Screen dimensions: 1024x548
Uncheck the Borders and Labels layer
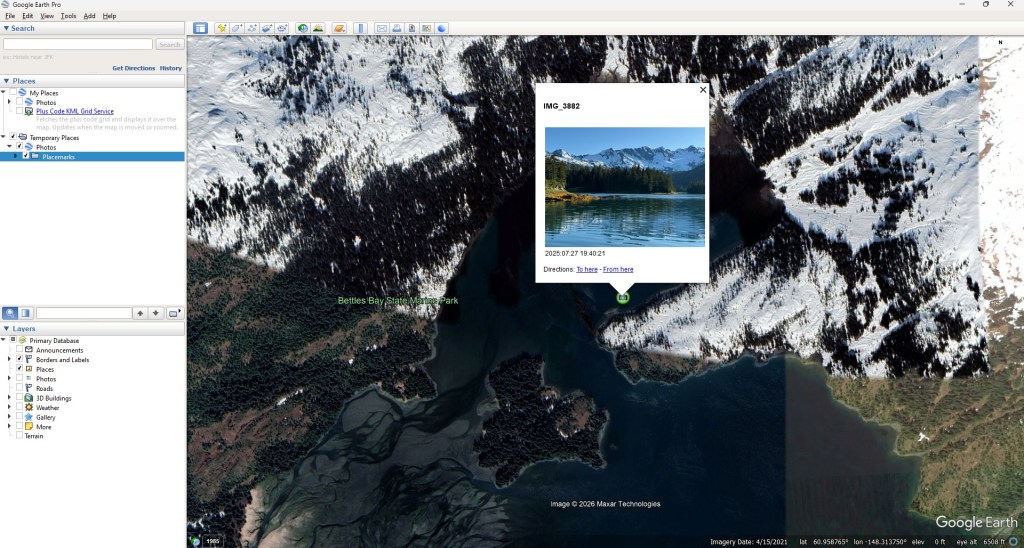[19, 360]
